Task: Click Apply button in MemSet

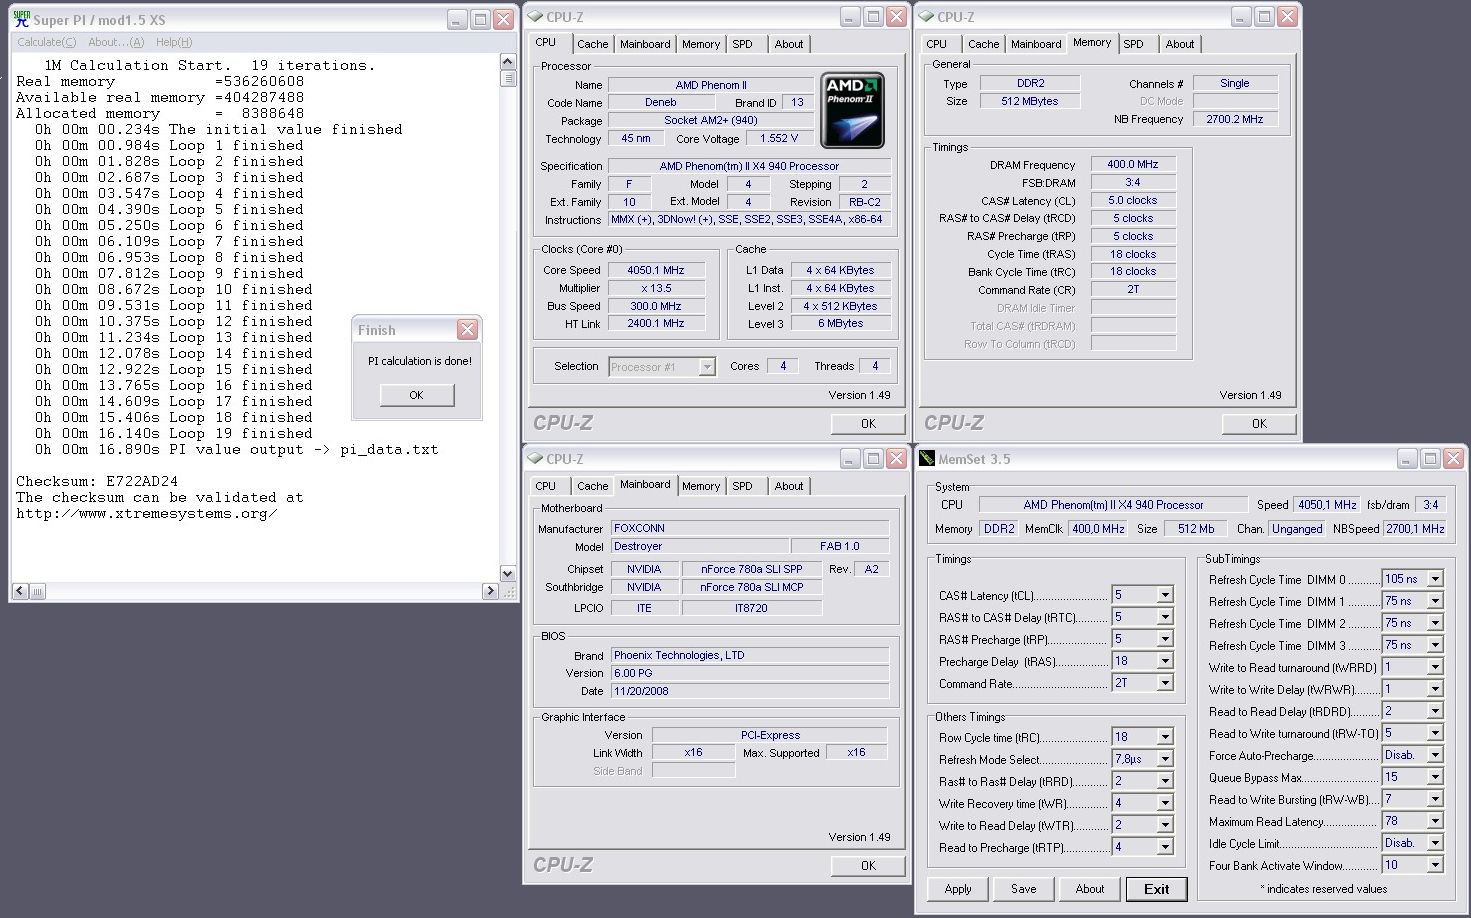Action: (958, 889)
